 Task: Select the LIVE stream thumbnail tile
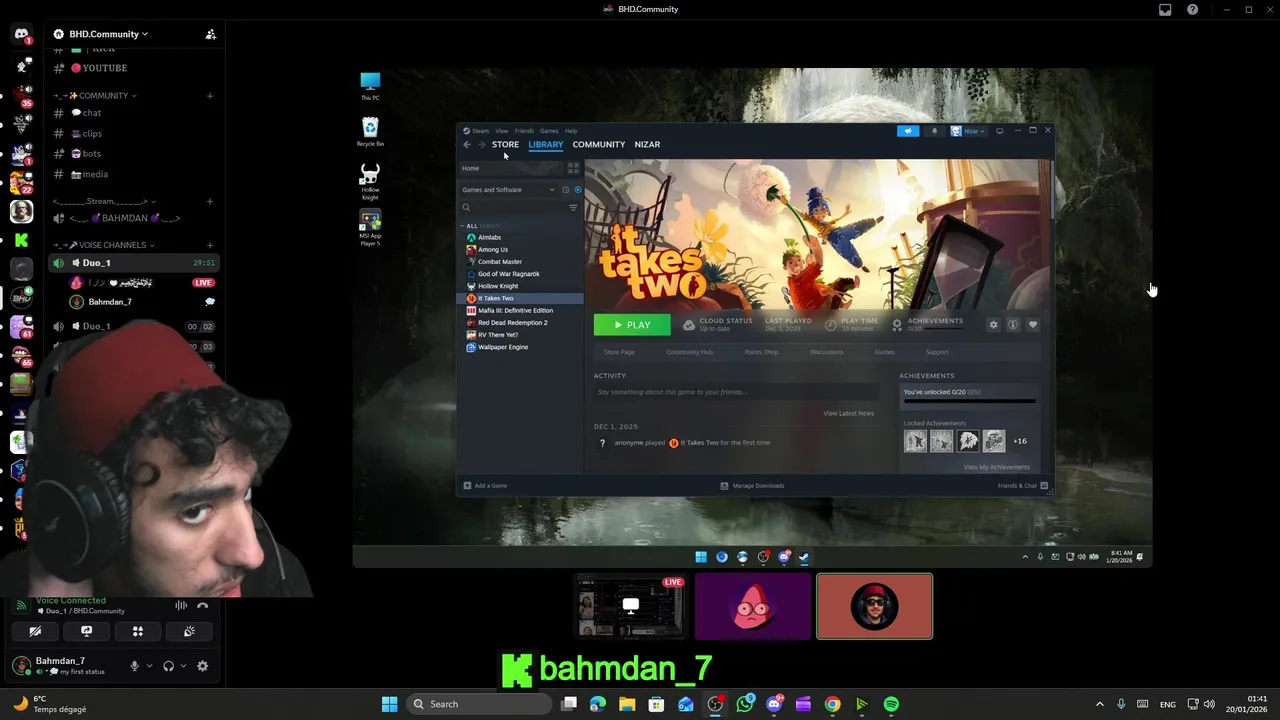pos(631,606)
